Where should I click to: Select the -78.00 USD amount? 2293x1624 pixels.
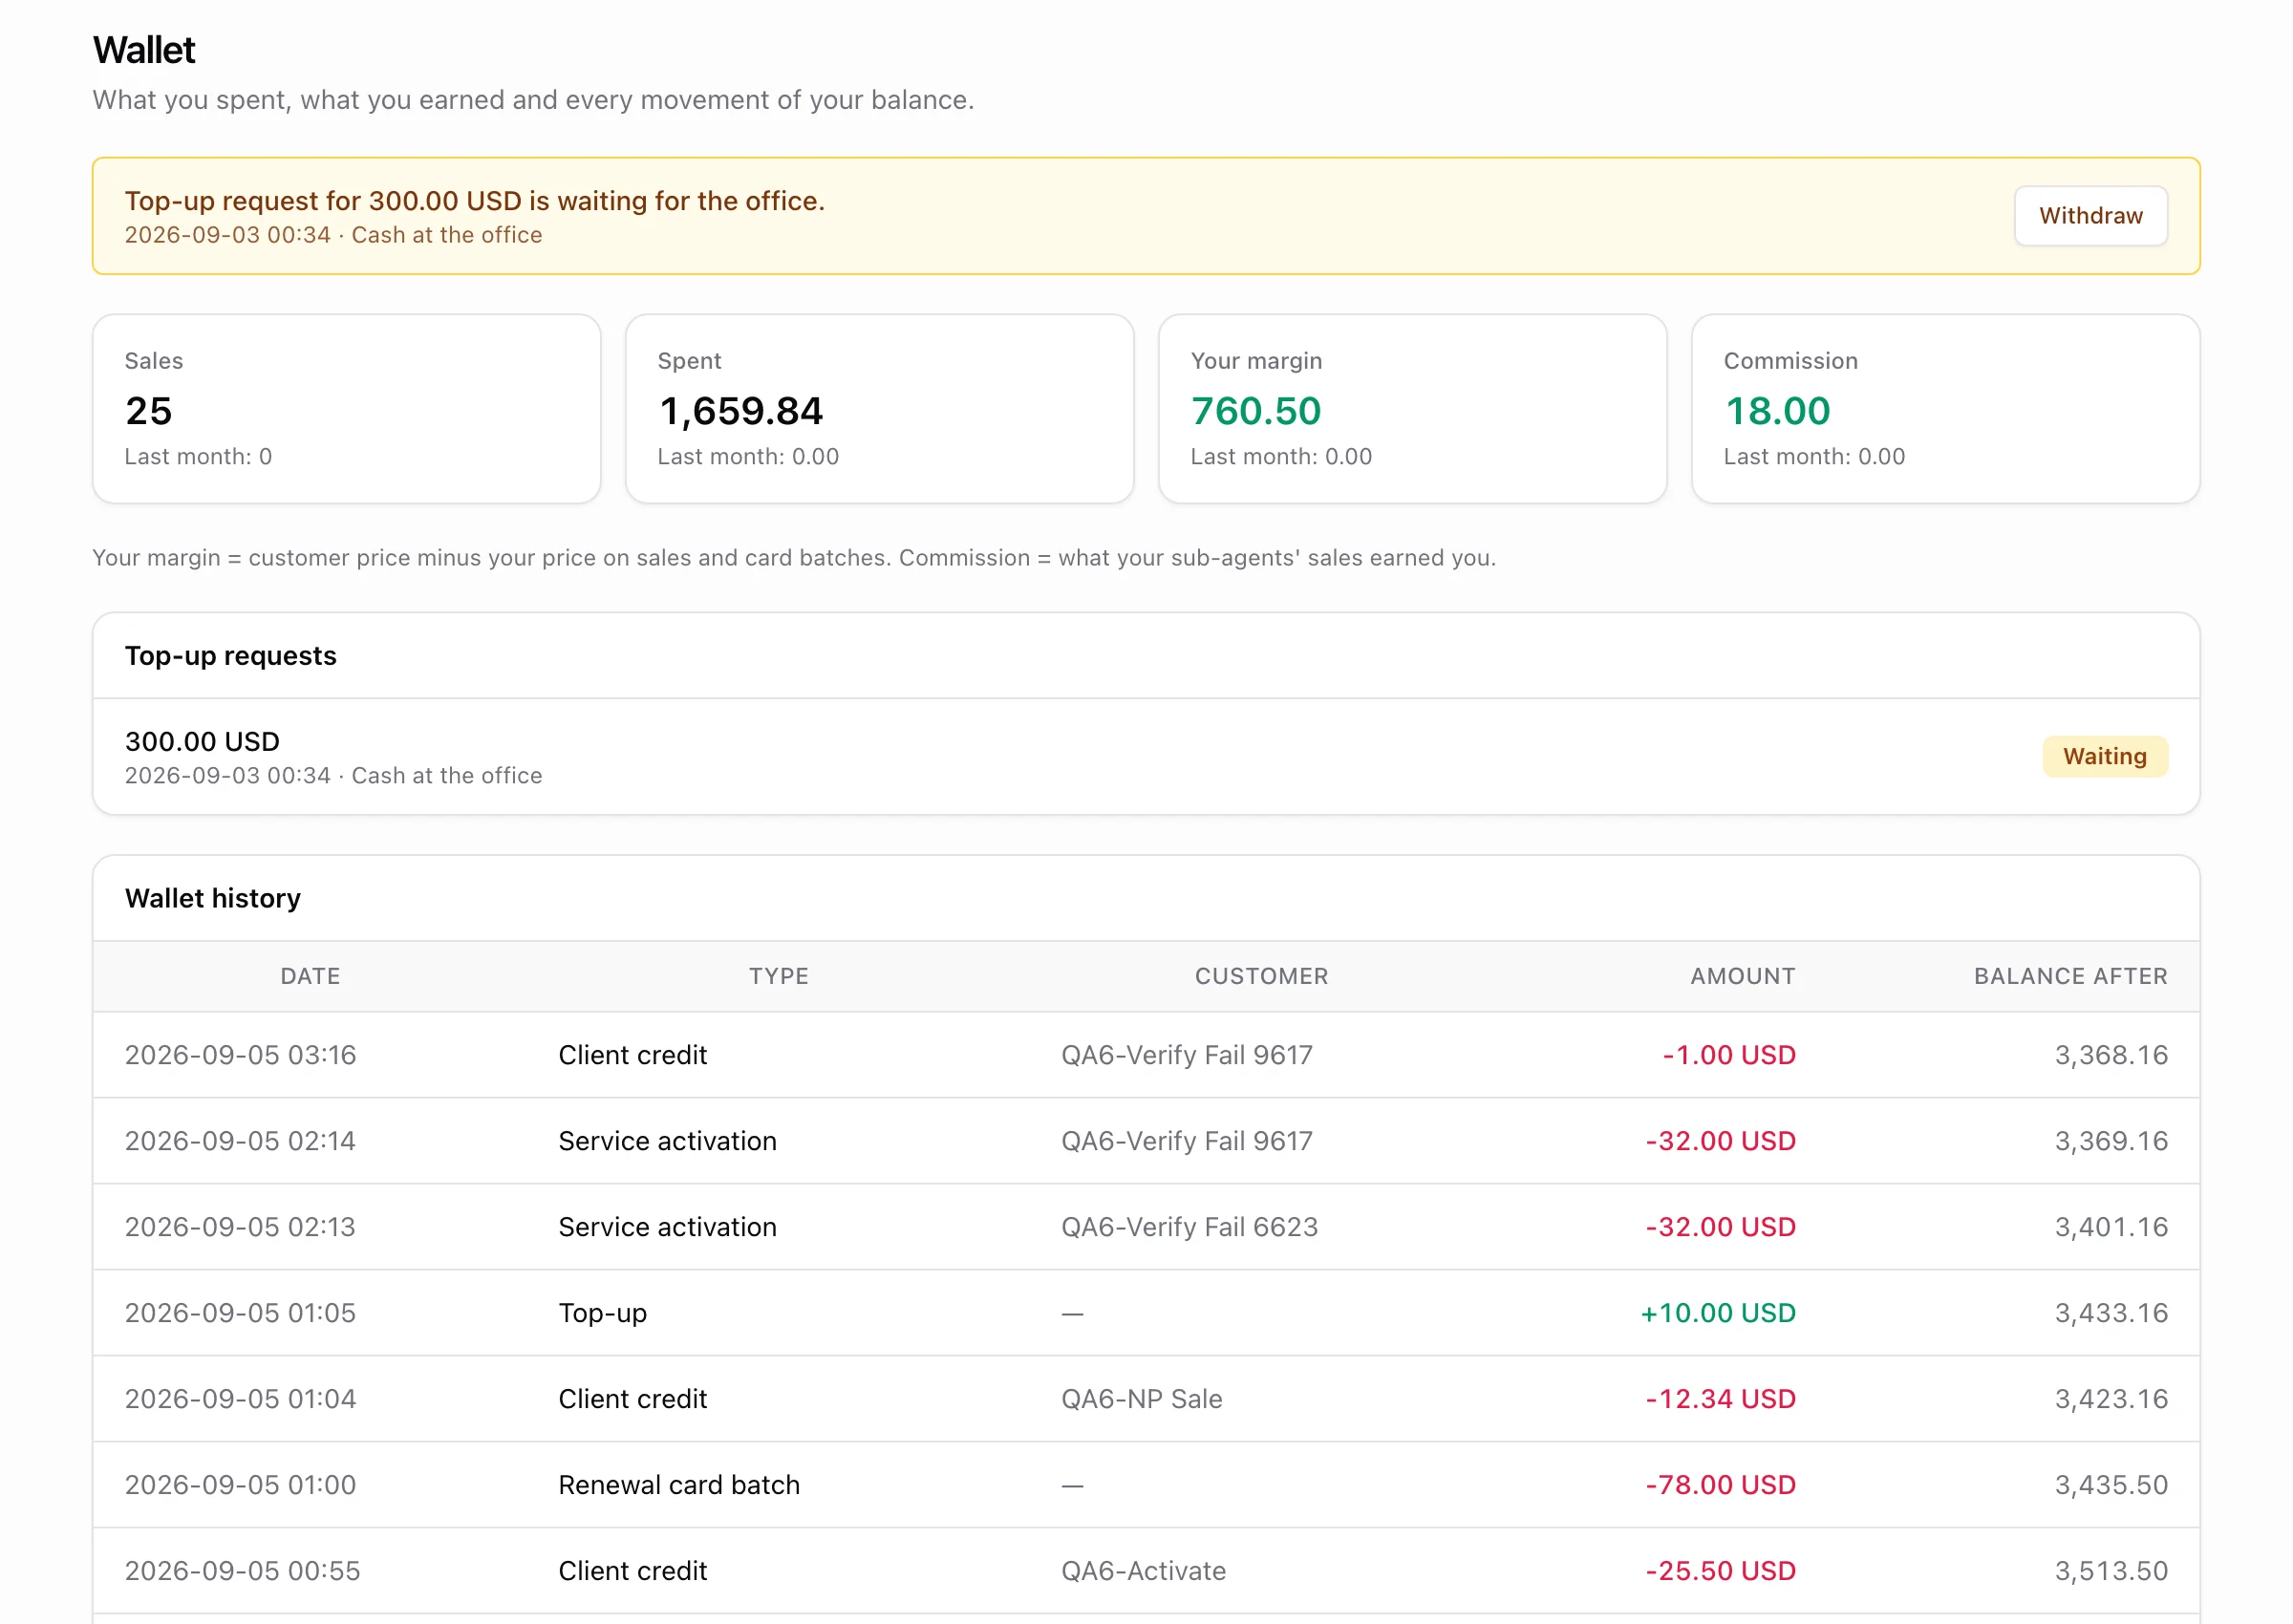pos(1721,1485)
